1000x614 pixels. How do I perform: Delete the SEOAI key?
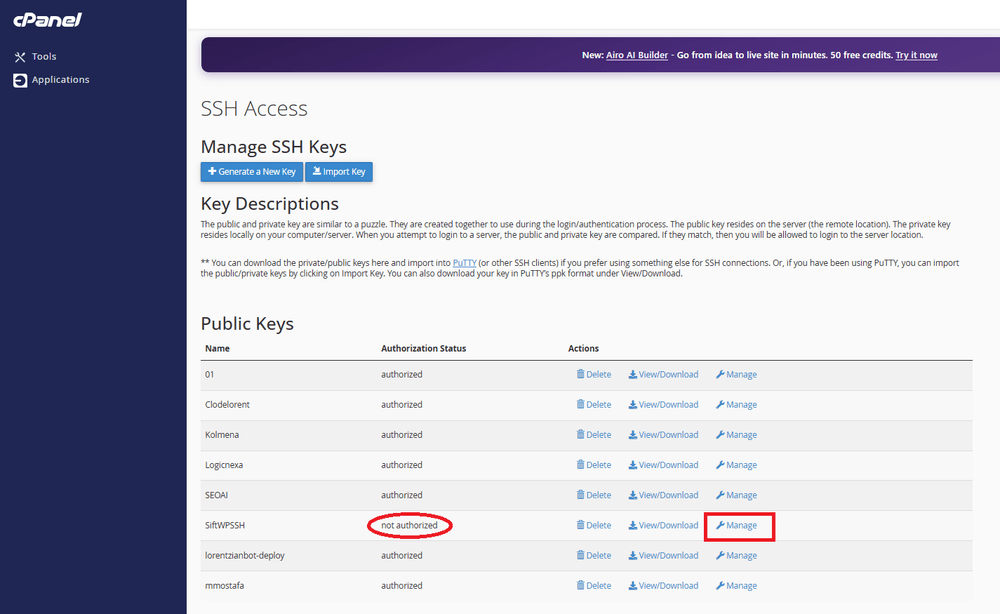(594, 495)
